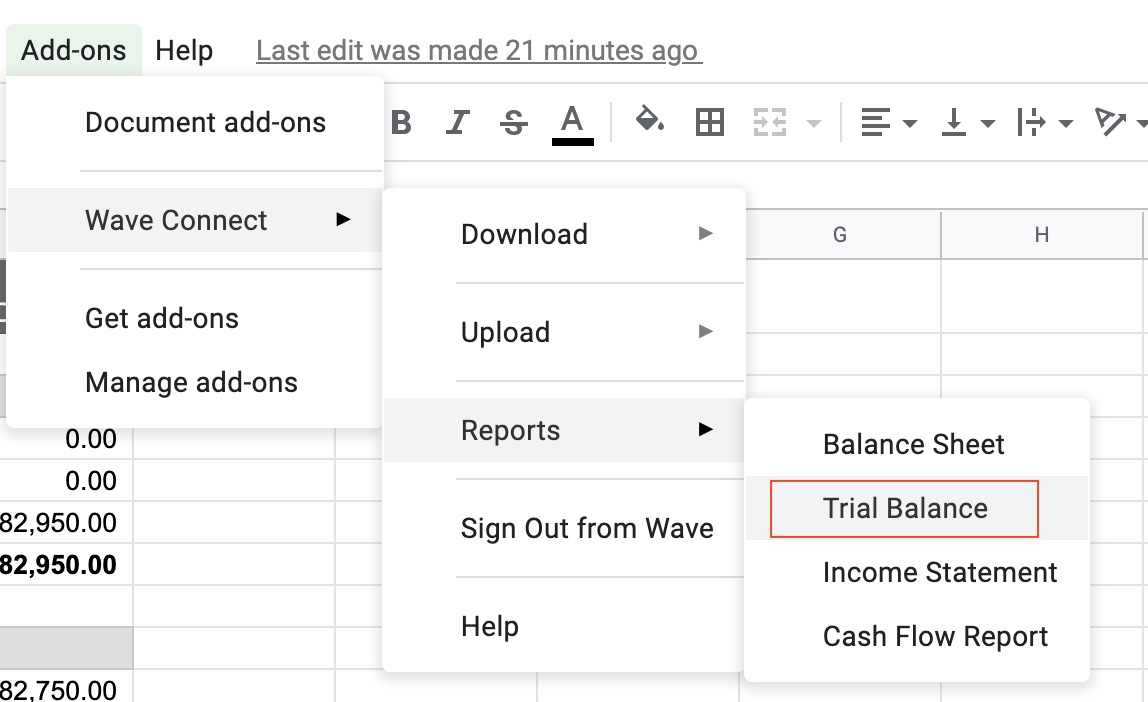Open the Add-ons menu
Viewport: 1148px width, 702px height.
71,49
